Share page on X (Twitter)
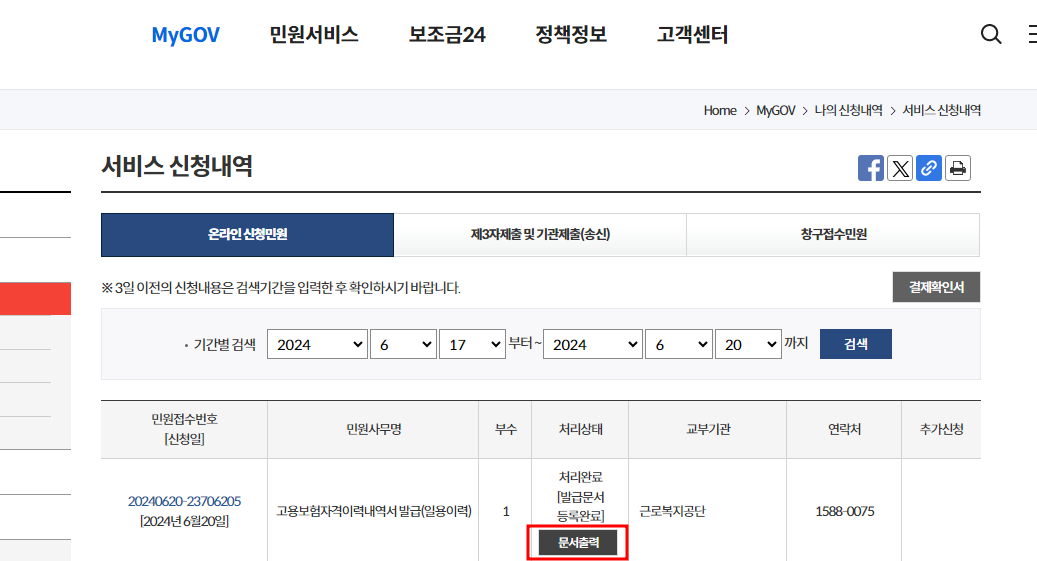 point(899,168)
